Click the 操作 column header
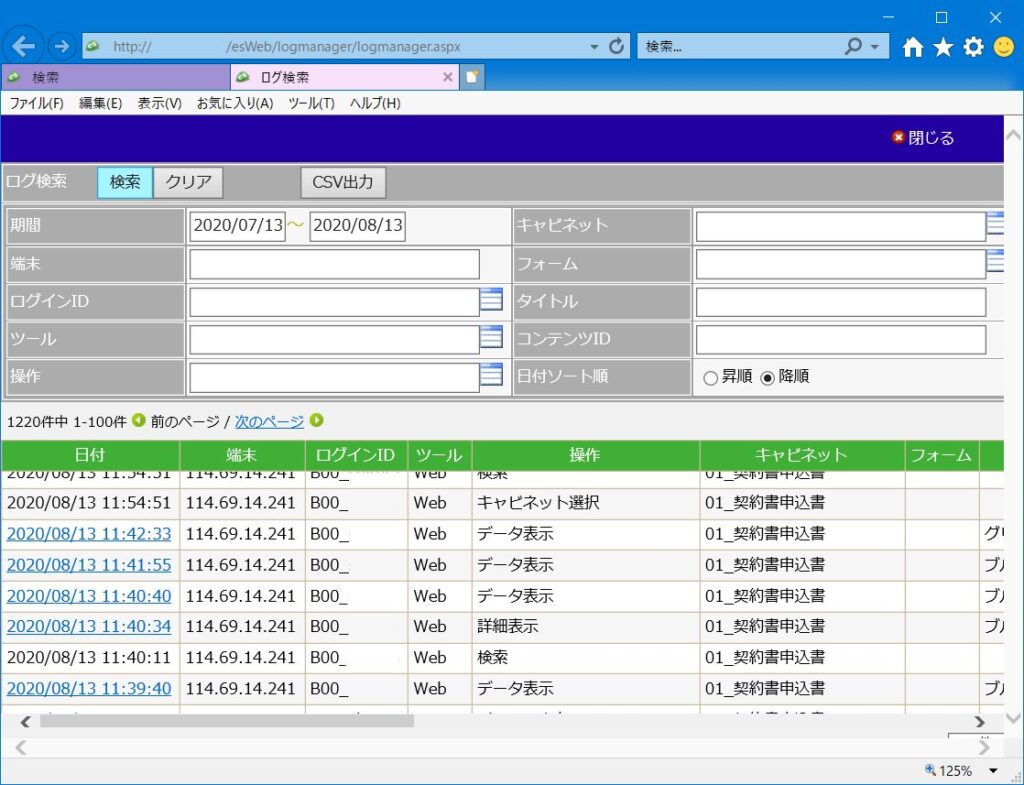Image resolution: width=1024 pixels, height=785 pixels. point(585,455)
